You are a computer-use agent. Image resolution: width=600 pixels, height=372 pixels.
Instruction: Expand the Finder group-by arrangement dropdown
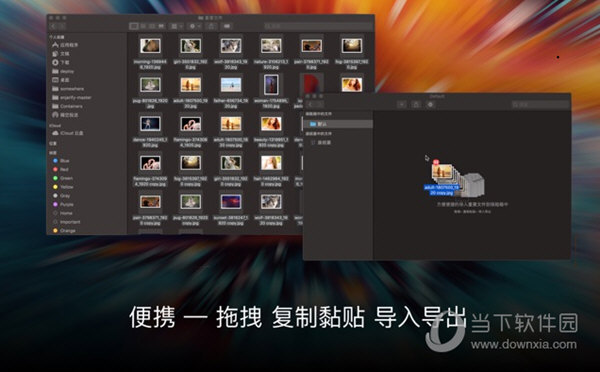176,26
